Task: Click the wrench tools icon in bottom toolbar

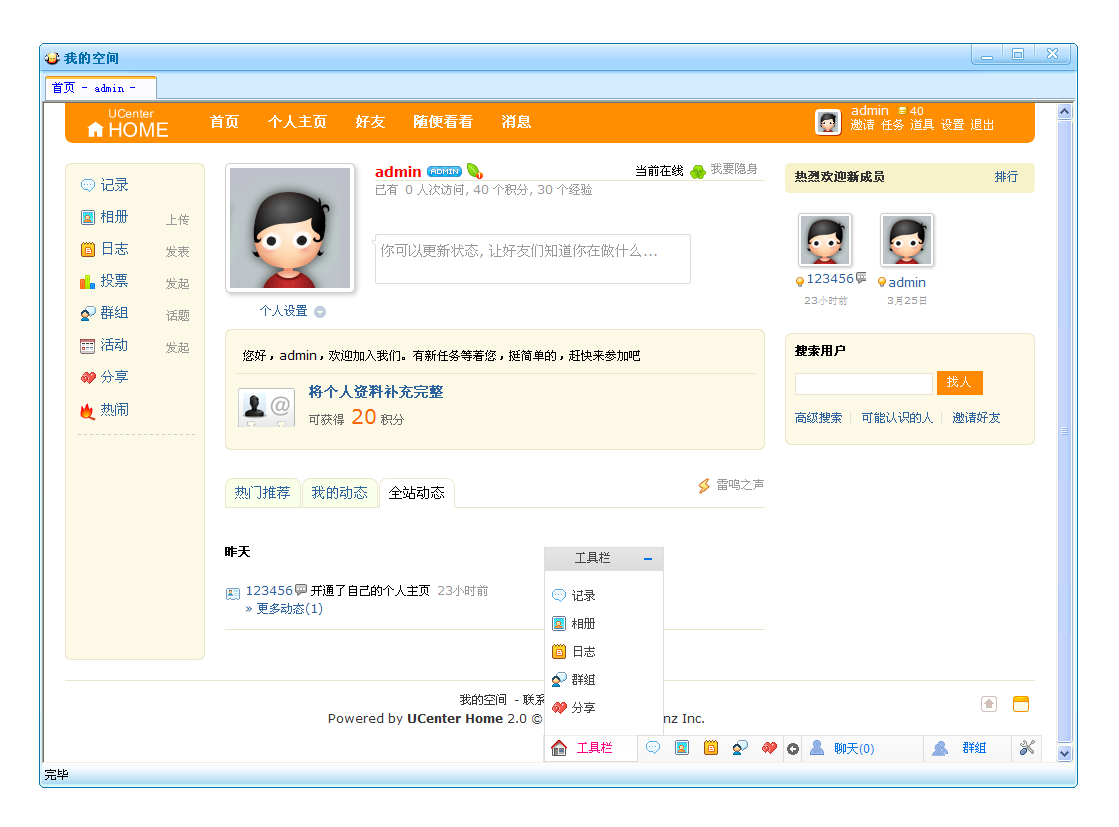Action: [1027, 748]
